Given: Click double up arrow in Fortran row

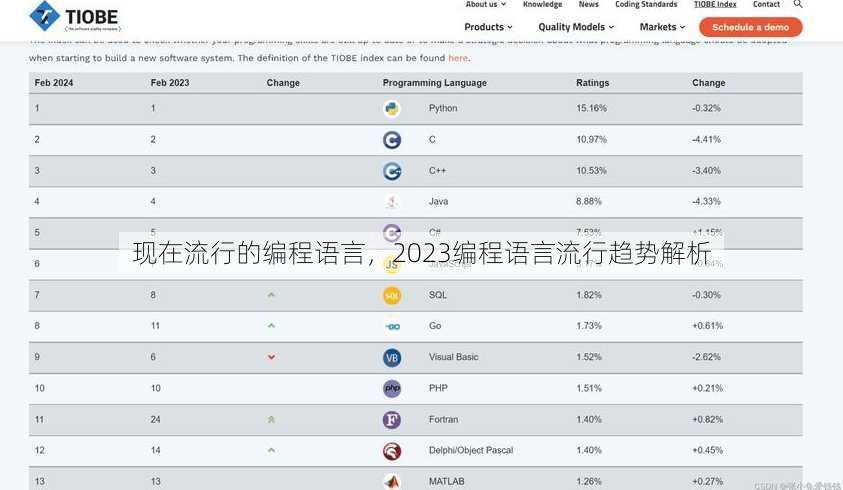Looking at the screenshot, I should coord(272,419).
